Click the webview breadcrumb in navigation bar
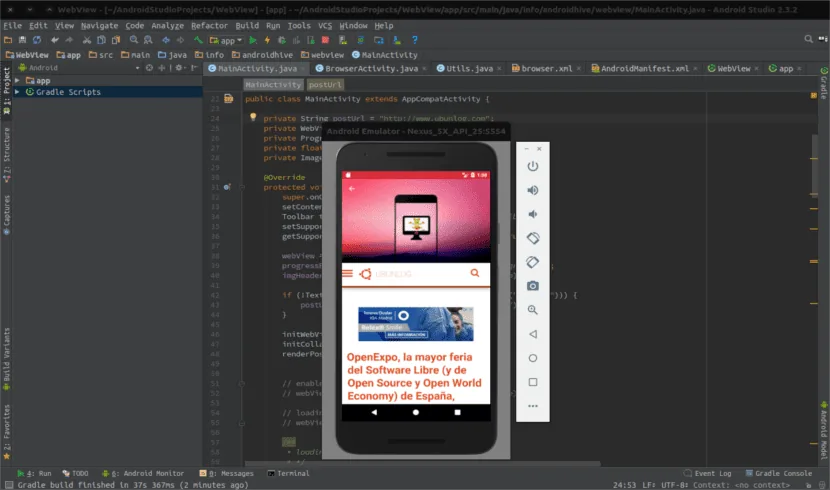The width and height of the screenshot is (830, 490). 322,55
